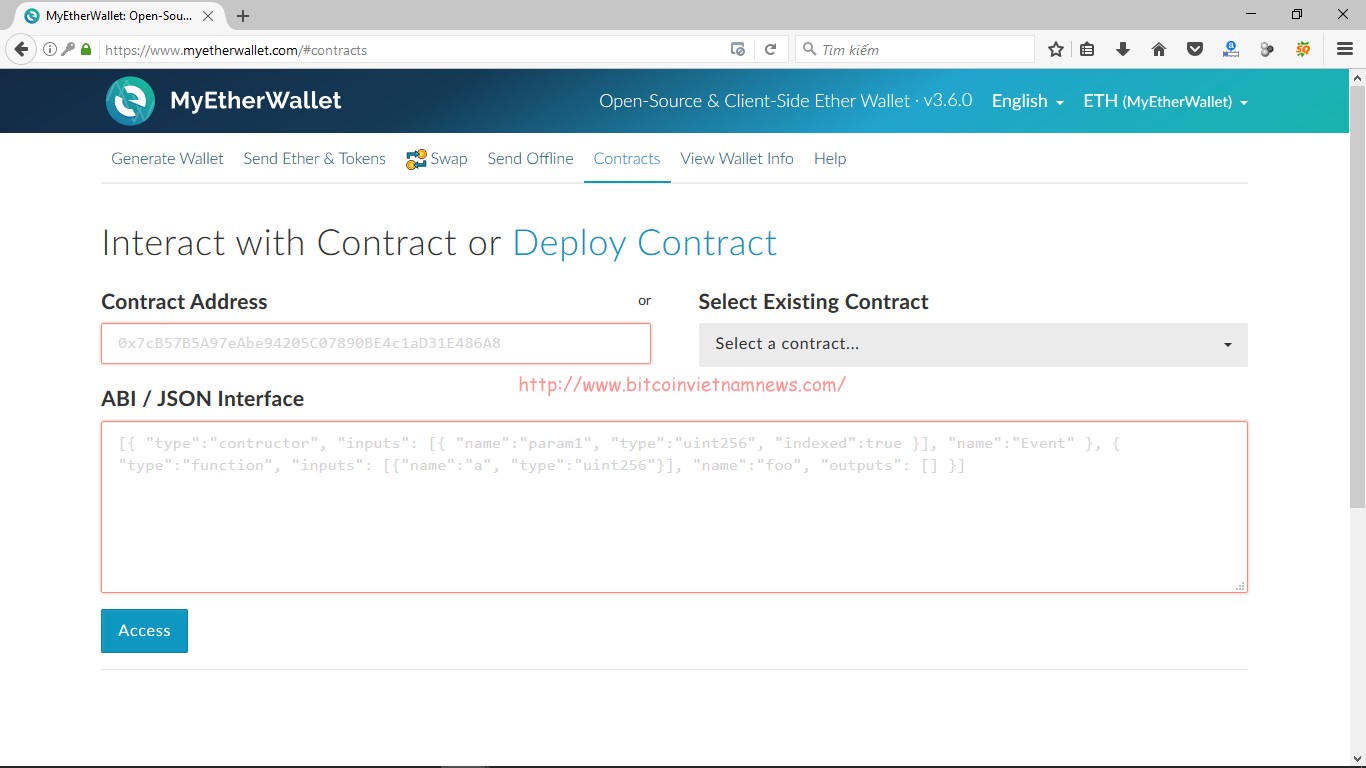
Task: Click the Swap colored arrows icon
Action: pyautogui.click(x=416, y=159)
